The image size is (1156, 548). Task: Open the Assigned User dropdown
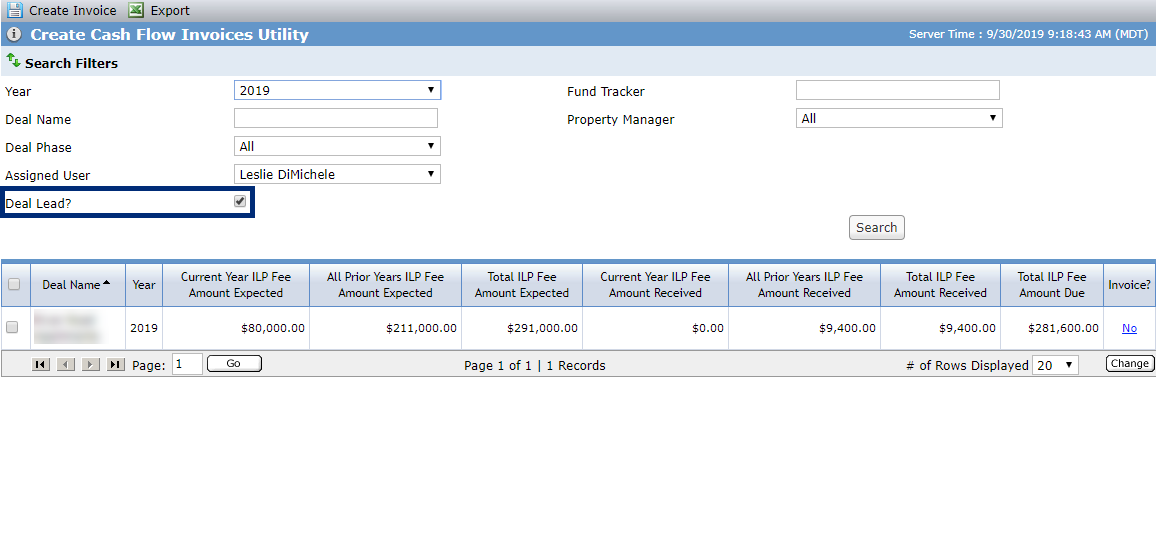[337, 174]
